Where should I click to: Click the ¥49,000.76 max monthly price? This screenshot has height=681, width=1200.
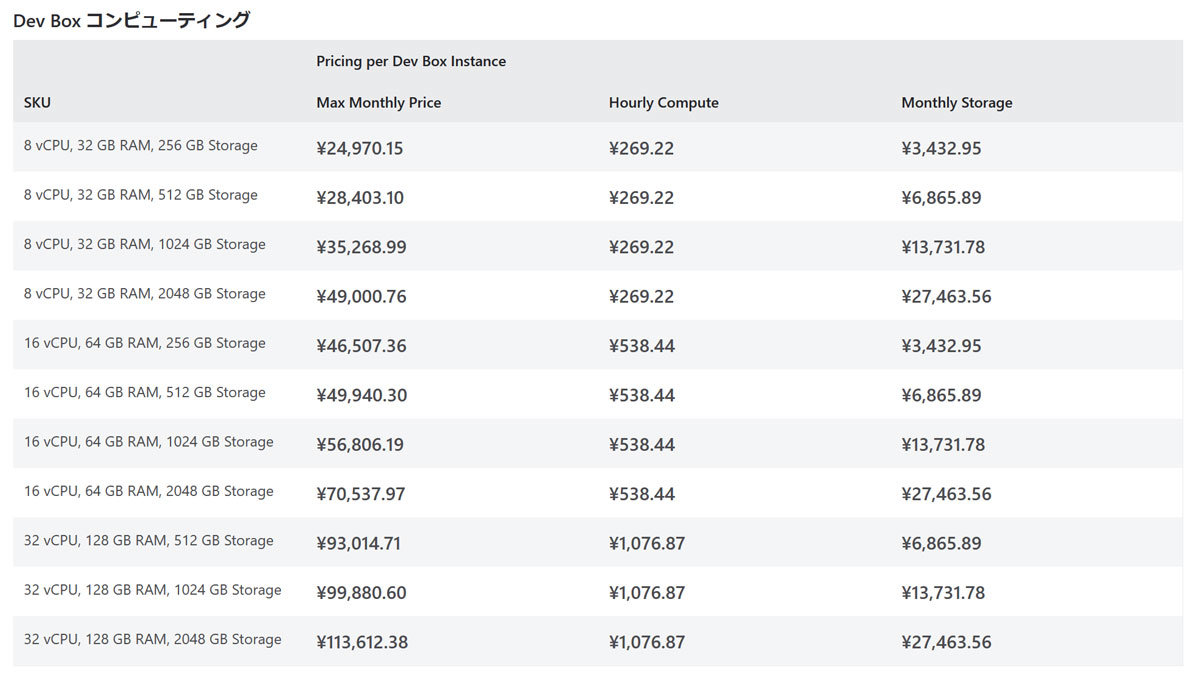pyautogui.click(x=361, y=297)
